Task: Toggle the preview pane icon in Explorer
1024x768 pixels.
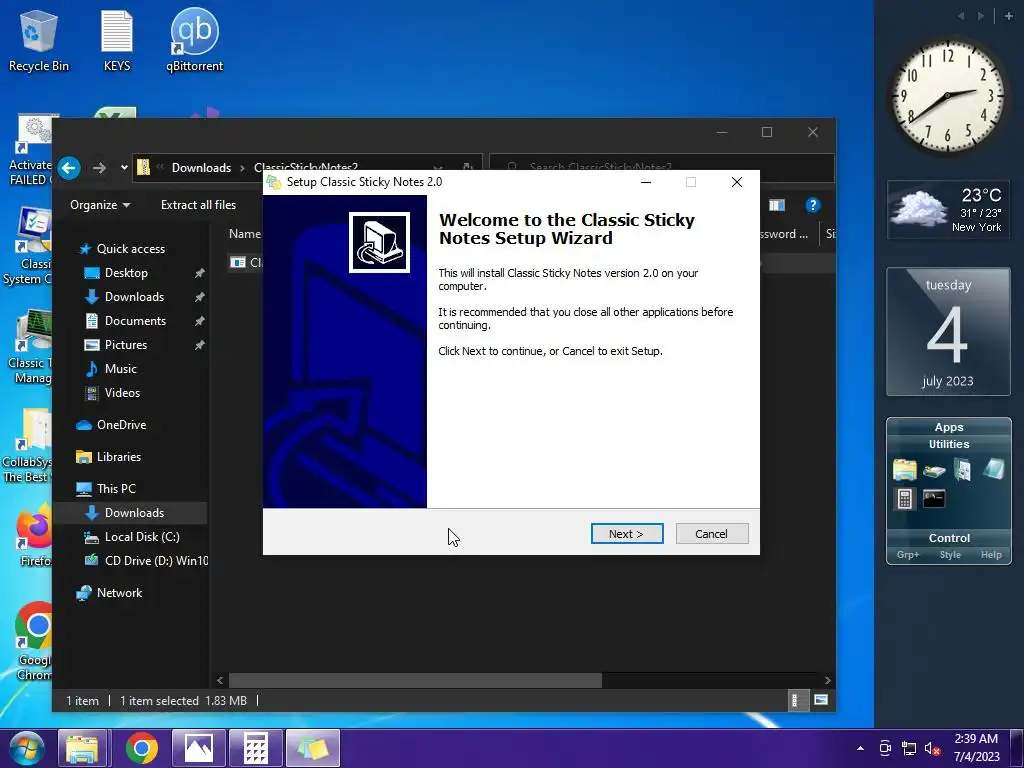Action: (x=776, y=205)
